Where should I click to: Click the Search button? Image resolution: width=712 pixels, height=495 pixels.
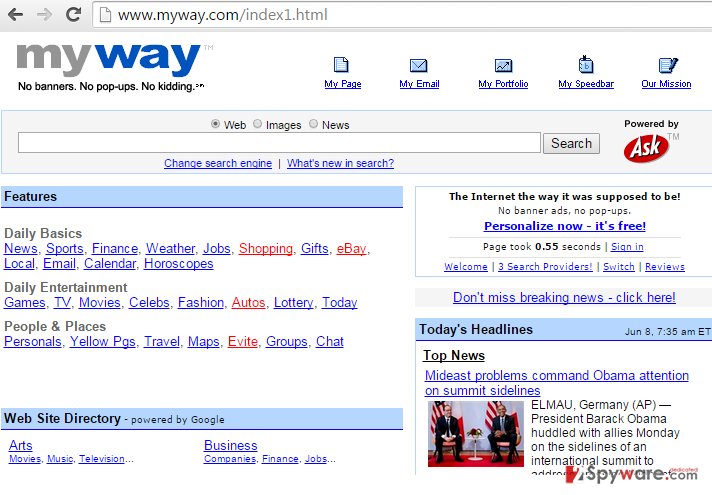tap(571, 144)
